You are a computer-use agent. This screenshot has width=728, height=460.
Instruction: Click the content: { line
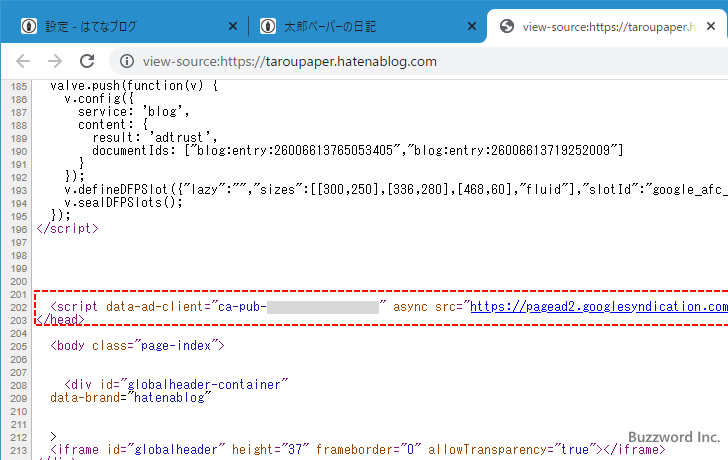coord(113,125)
